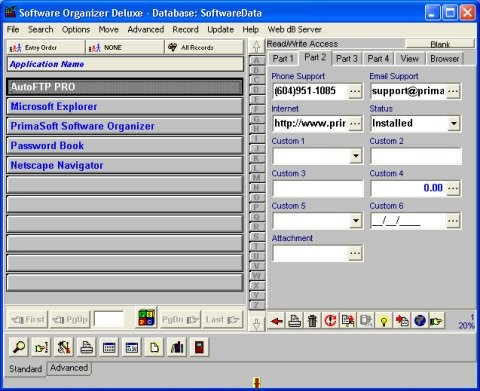Image resolution: width=480 pixels, height=391 pixels.
Task: Switch to the Part 1 tab
Action: click(x=283, y=59)
